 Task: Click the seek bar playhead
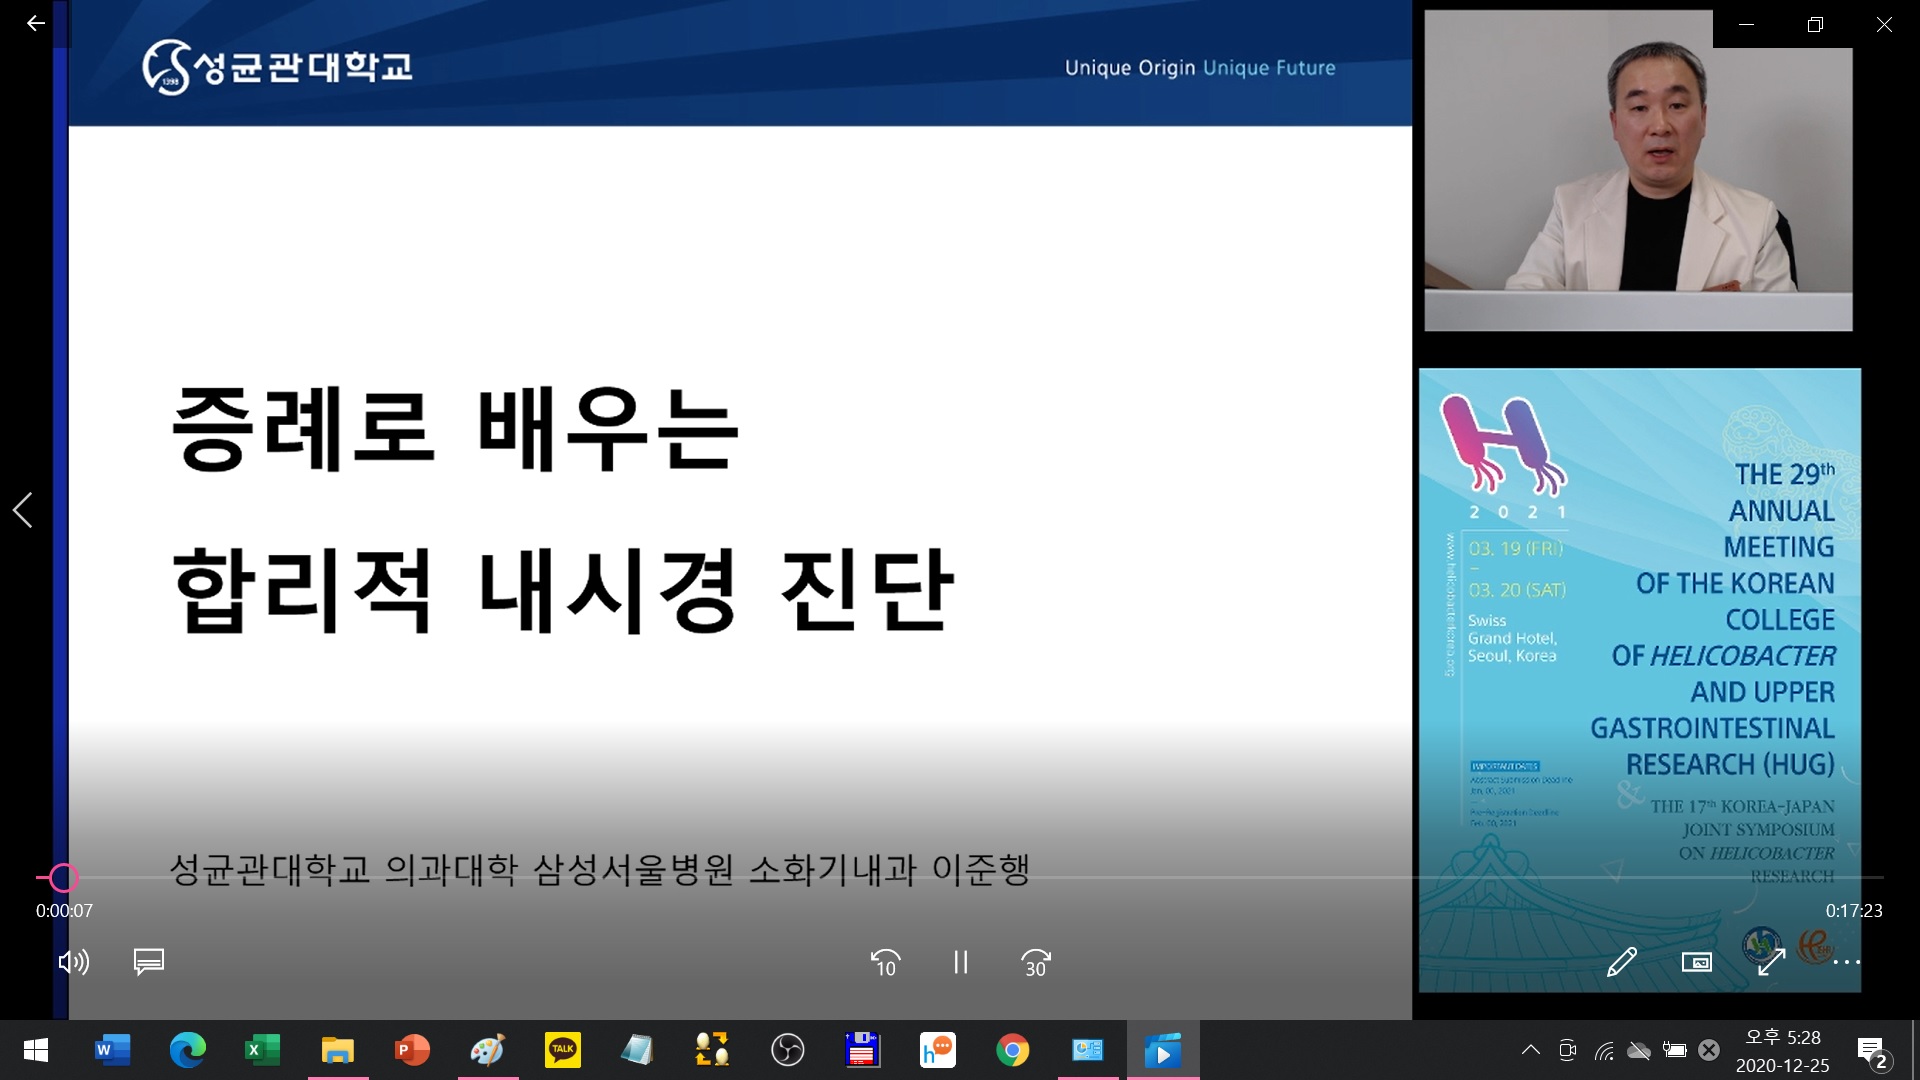click(63, 878)
